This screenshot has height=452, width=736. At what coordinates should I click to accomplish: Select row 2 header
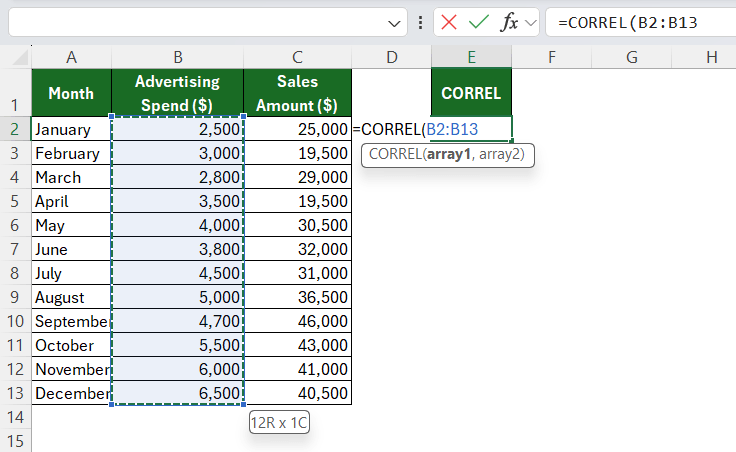click(x=15, y=129)
